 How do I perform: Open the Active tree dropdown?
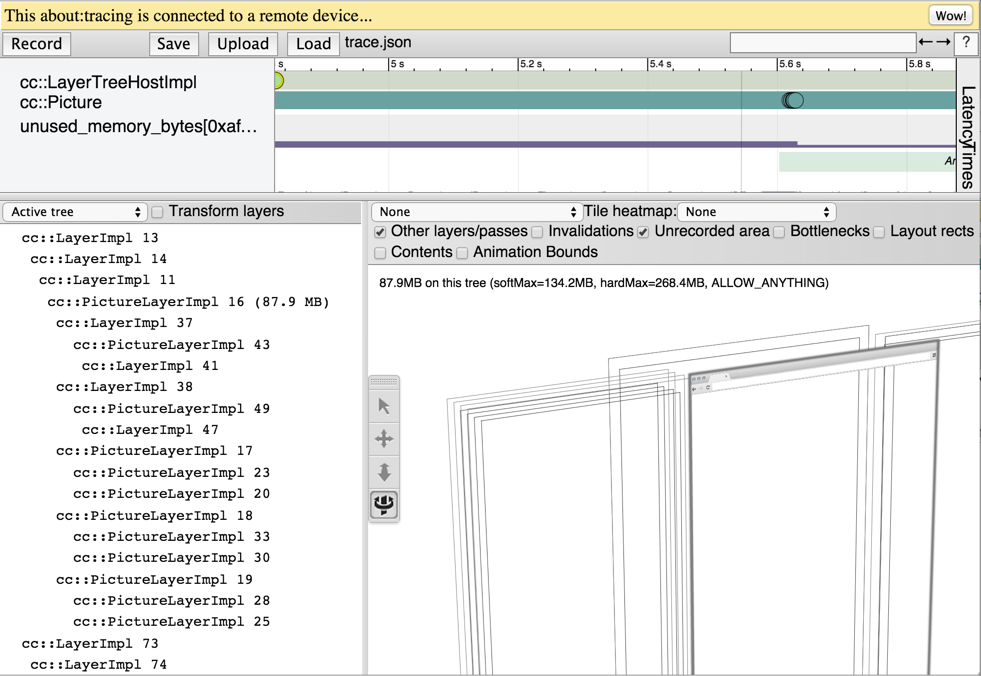[75, 212]
